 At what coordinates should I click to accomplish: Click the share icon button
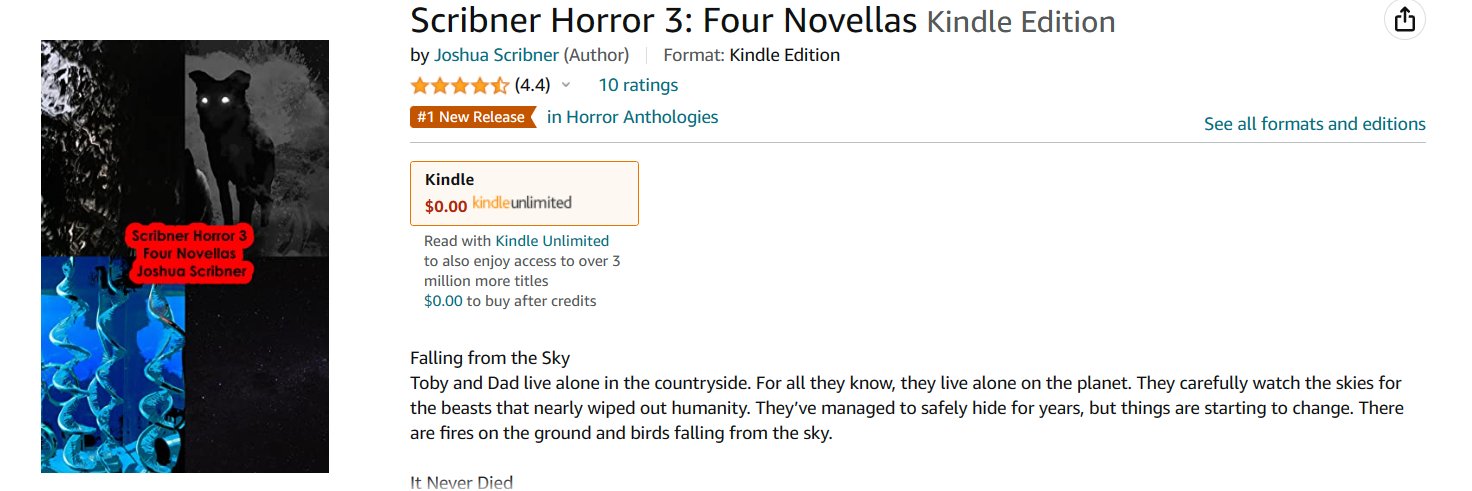click(1405, 20)
